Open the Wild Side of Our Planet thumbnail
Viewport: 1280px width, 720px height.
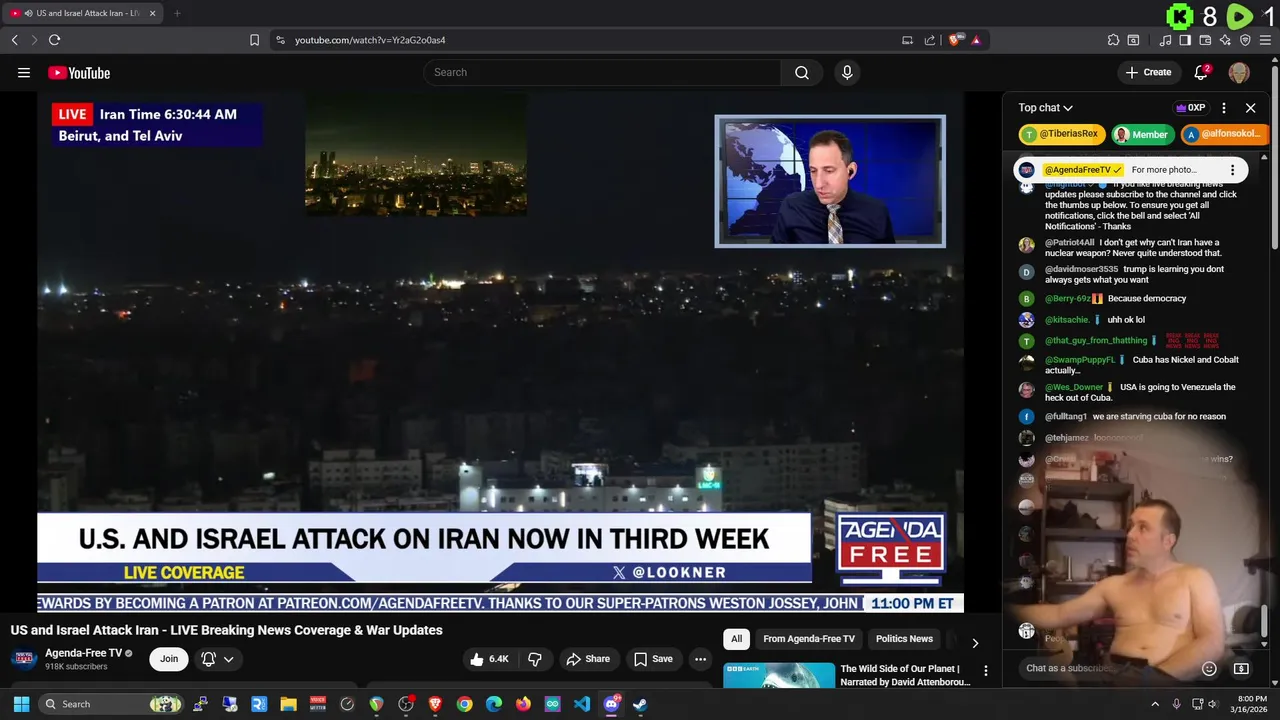click(x=779, y=675)
